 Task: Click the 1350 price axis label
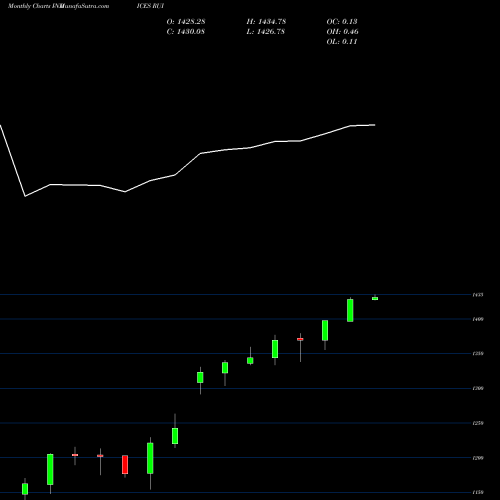pos(478,353)
